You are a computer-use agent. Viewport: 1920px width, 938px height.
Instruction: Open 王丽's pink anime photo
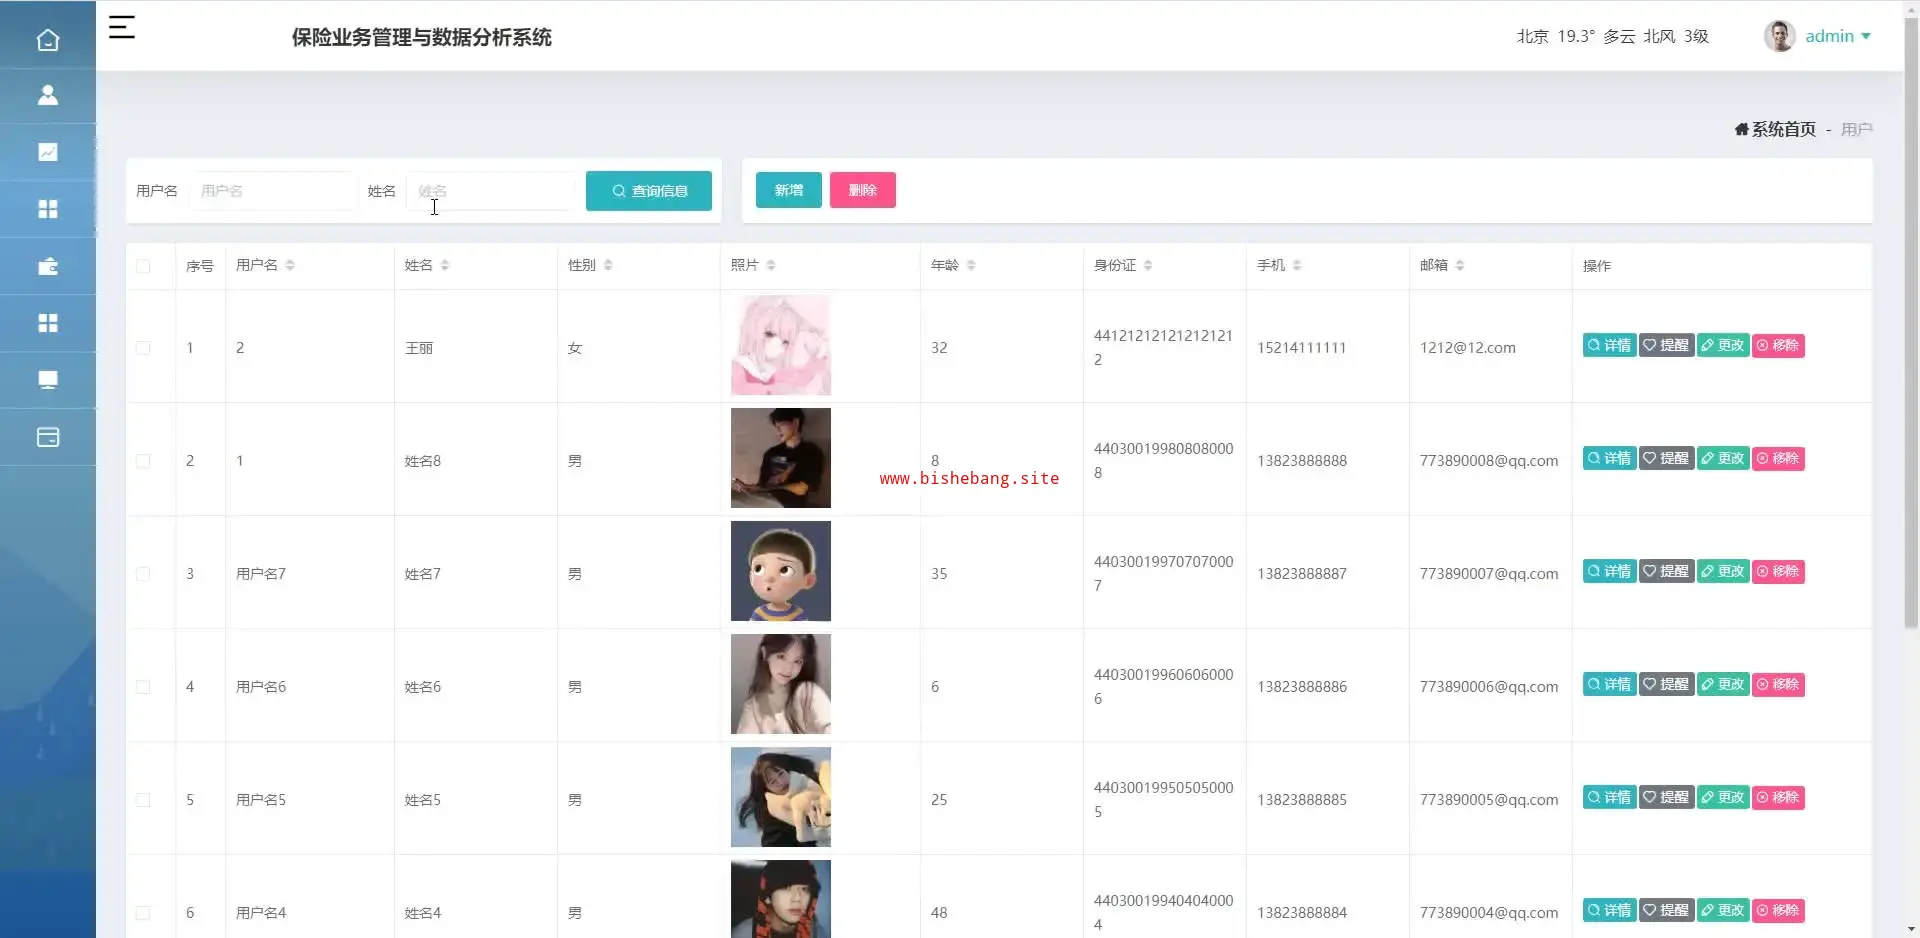[781, 345]
